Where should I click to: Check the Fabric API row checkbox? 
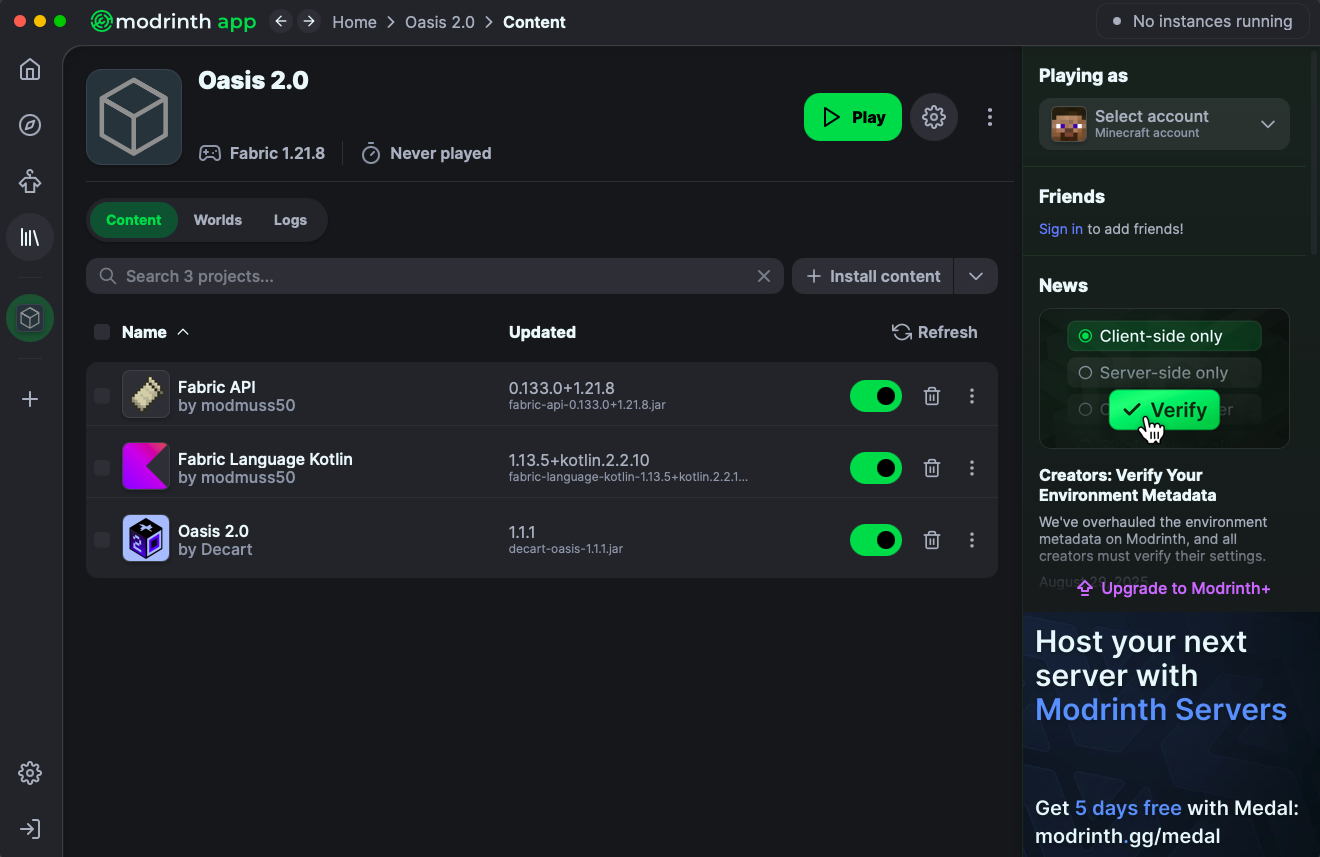click(102, 396)
